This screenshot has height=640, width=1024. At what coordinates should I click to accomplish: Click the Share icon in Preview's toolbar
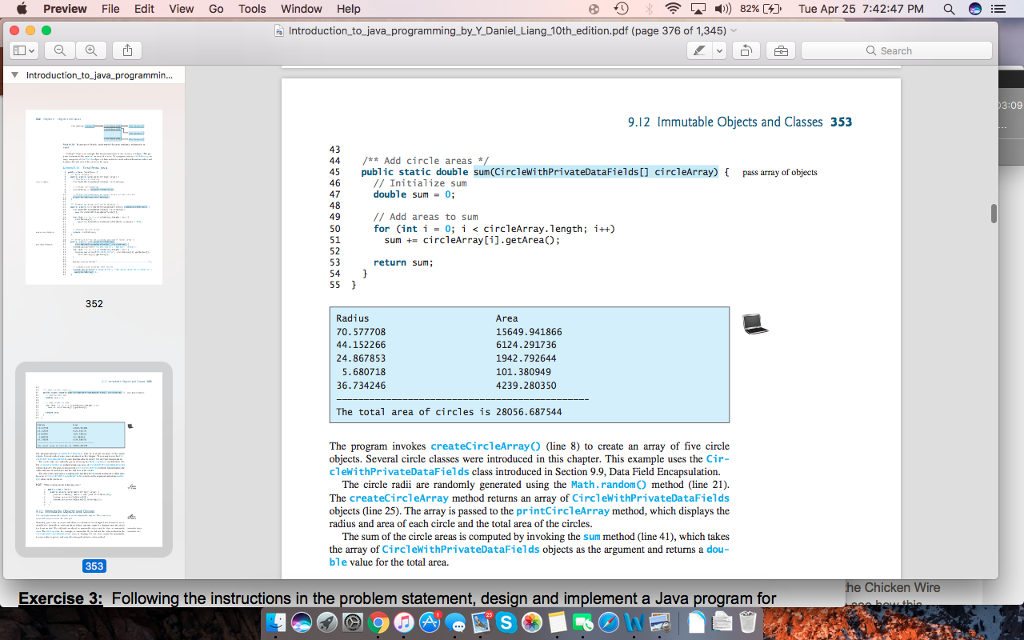pyautogui.click(x=127, y=48)
